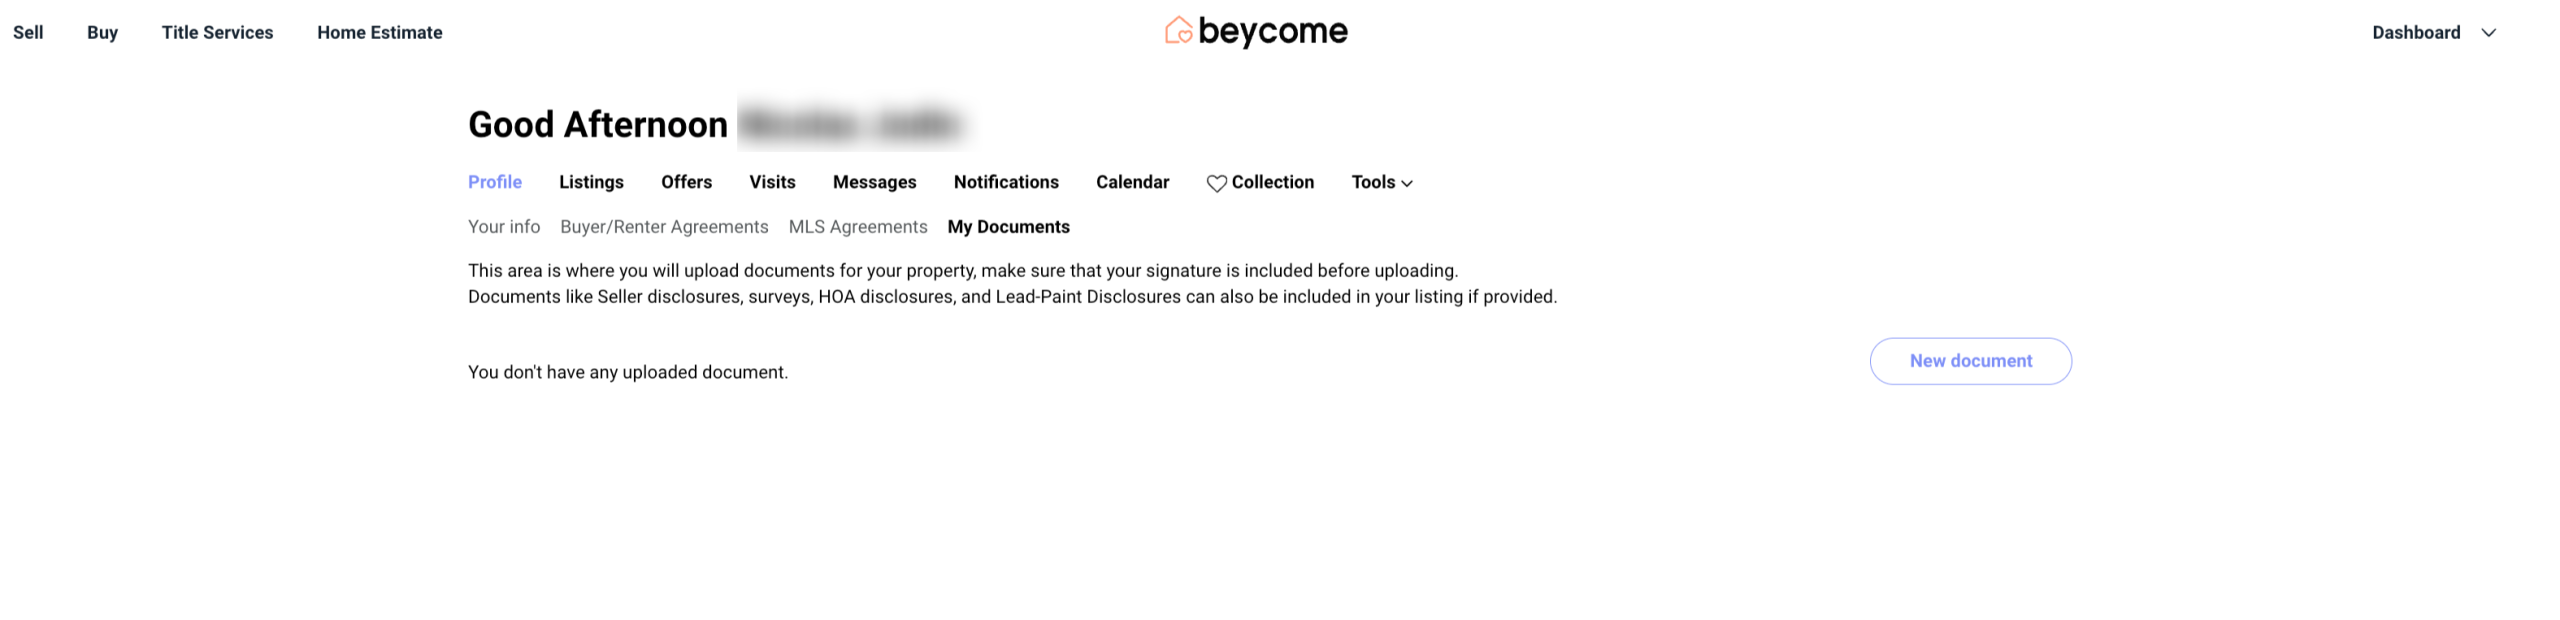Click the beycome house logo icon
This screenshot has width=2560, height=620.
point(1178,31)
